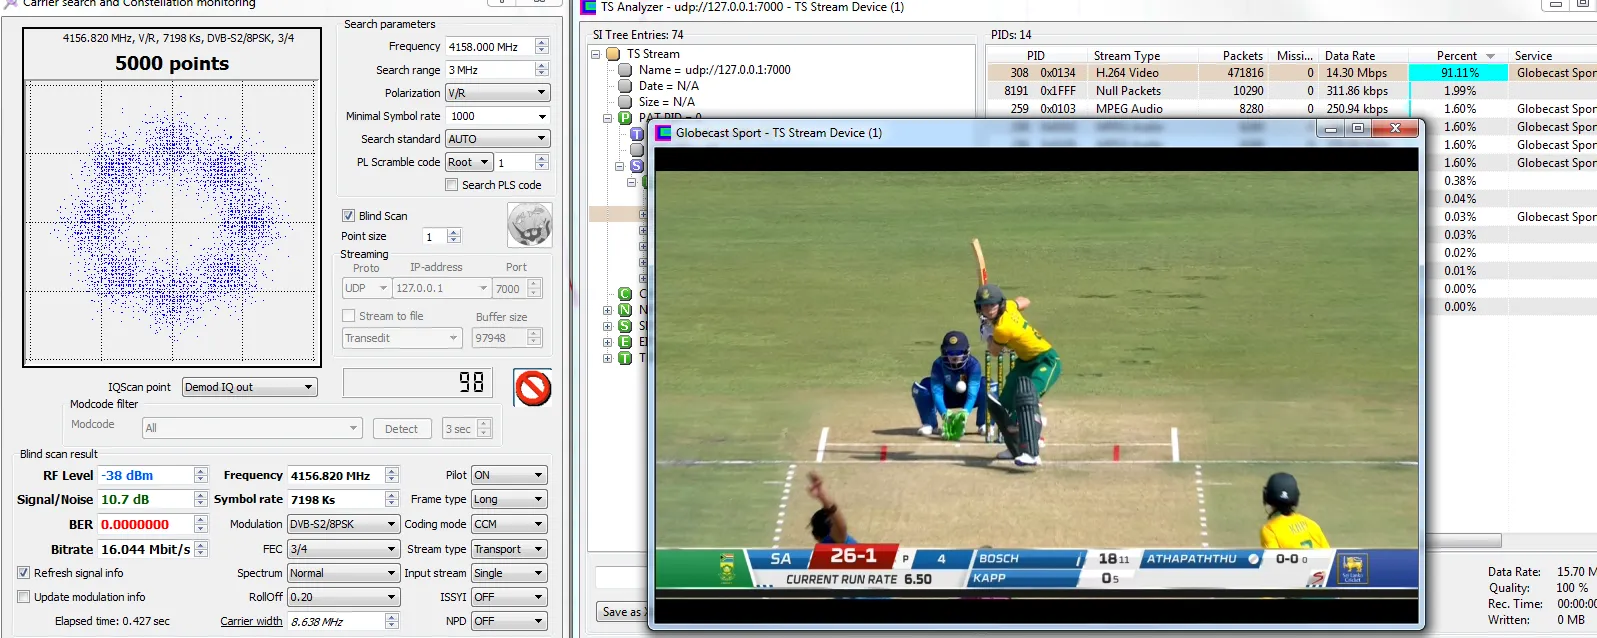
Task: Click the Sri Lanka Cricket logo overlay
Action: point(1352,569)
